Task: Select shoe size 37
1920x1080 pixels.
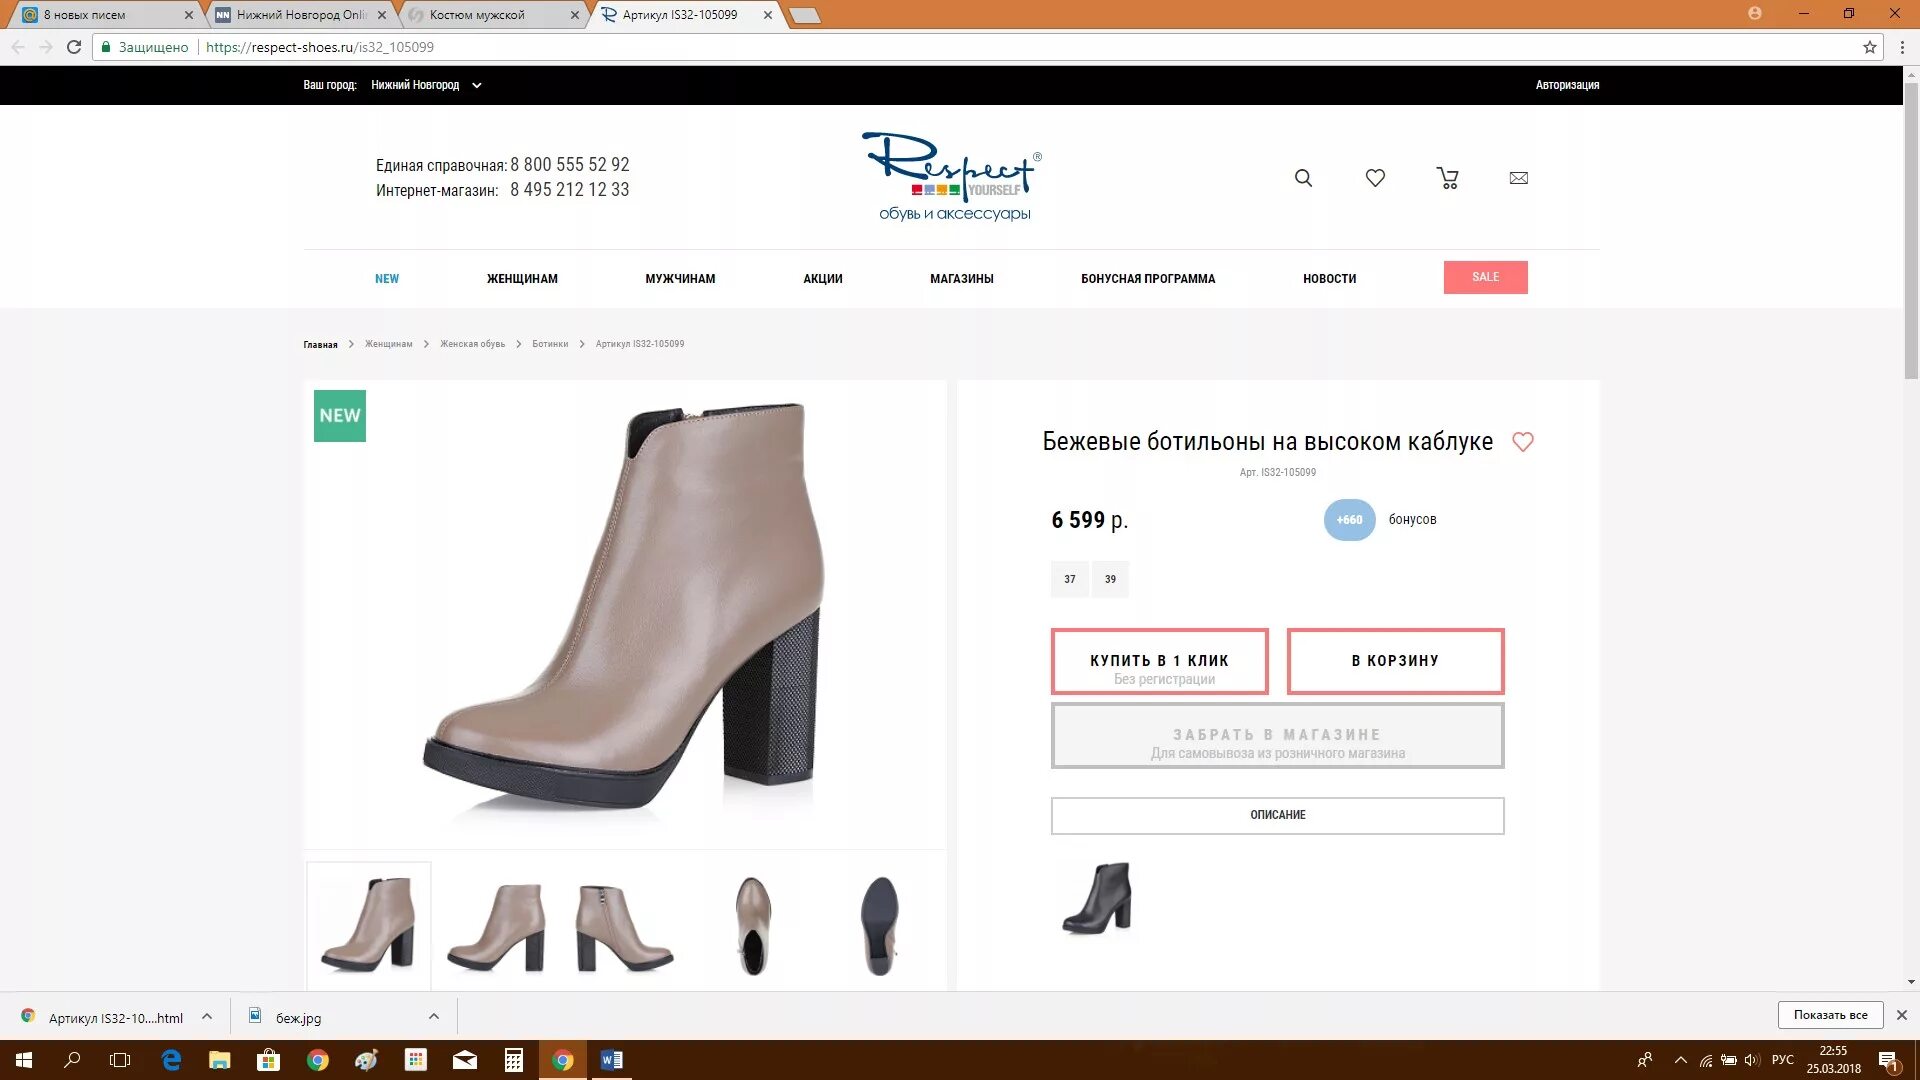Action: [1069, 579]
